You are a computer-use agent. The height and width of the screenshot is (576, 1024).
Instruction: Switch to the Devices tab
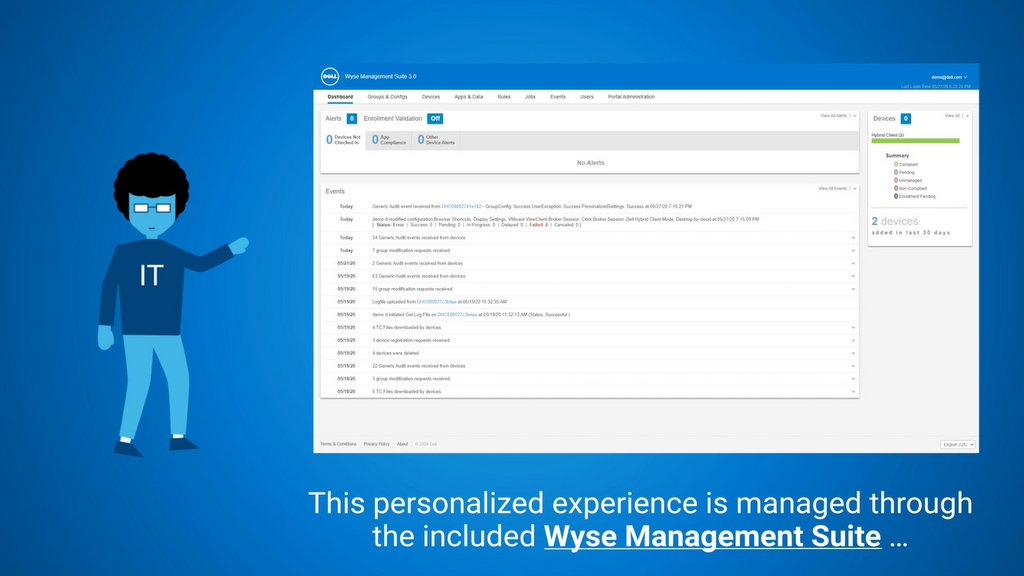click(x=430, y=97)
